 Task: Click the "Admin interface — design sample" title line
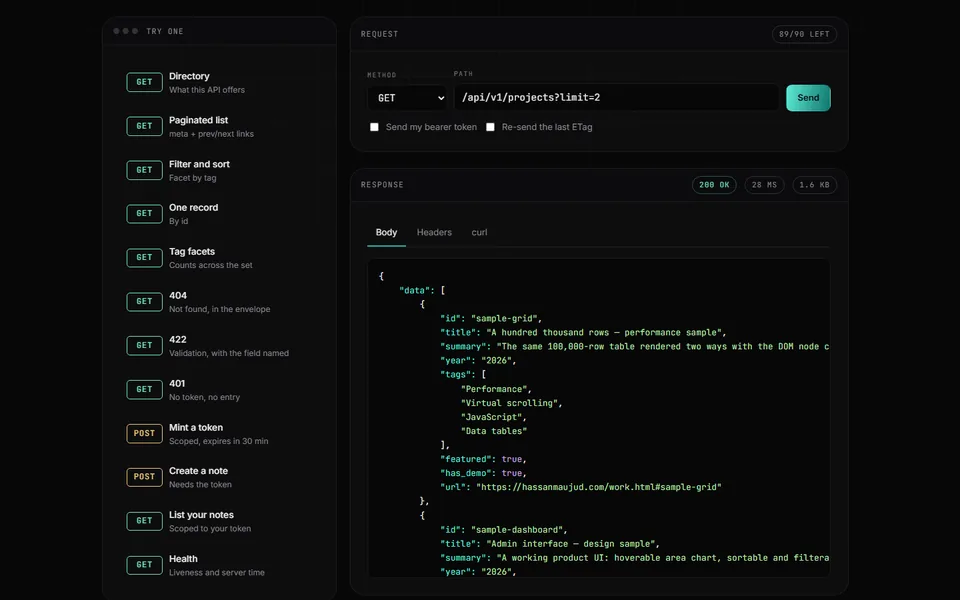[x=550, y=544]
